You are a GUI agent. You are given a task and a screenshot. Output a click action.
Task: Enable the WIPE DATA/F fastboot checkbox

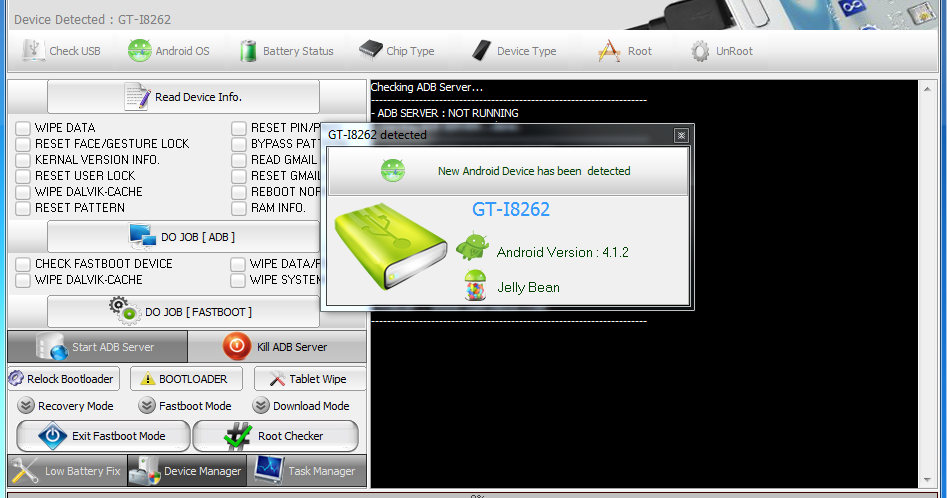pyautogui.click(x=238, y=264)
